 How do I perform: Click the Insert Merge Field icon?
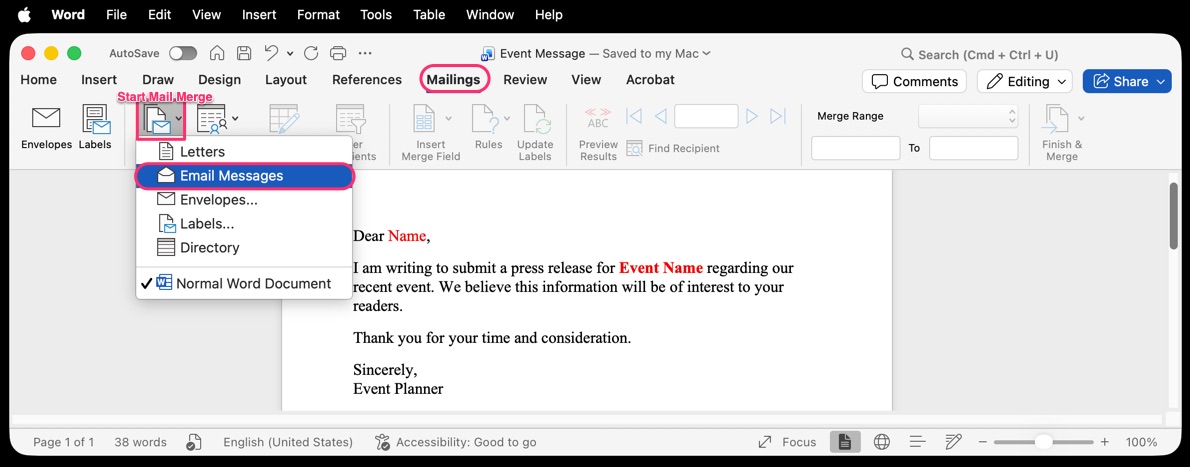click(x=425, y=120)
